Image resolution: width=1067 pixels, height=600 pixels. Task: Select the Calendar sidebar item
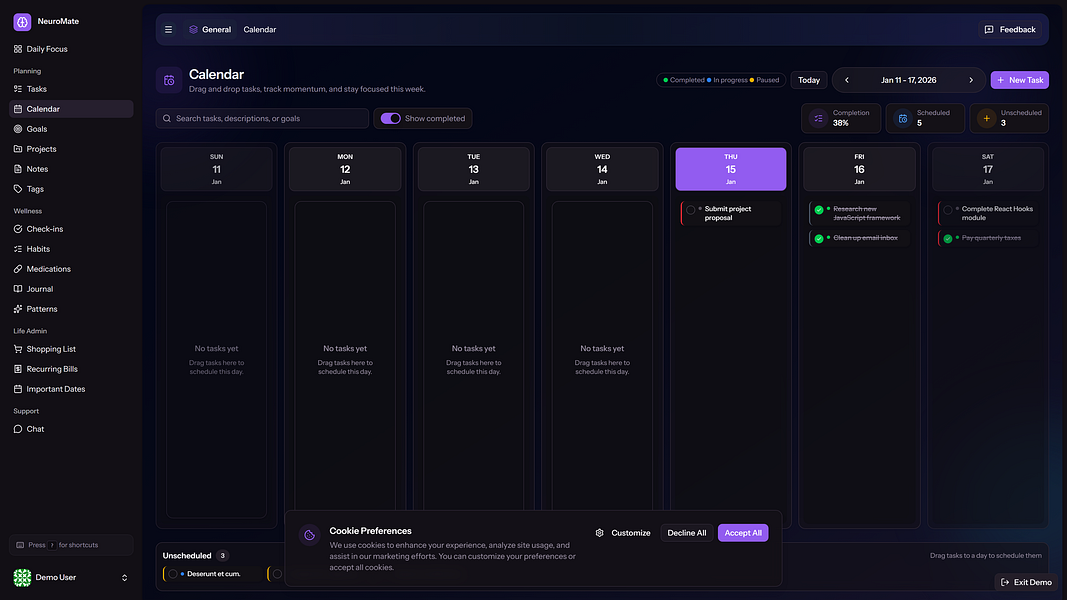pos(71,109)
